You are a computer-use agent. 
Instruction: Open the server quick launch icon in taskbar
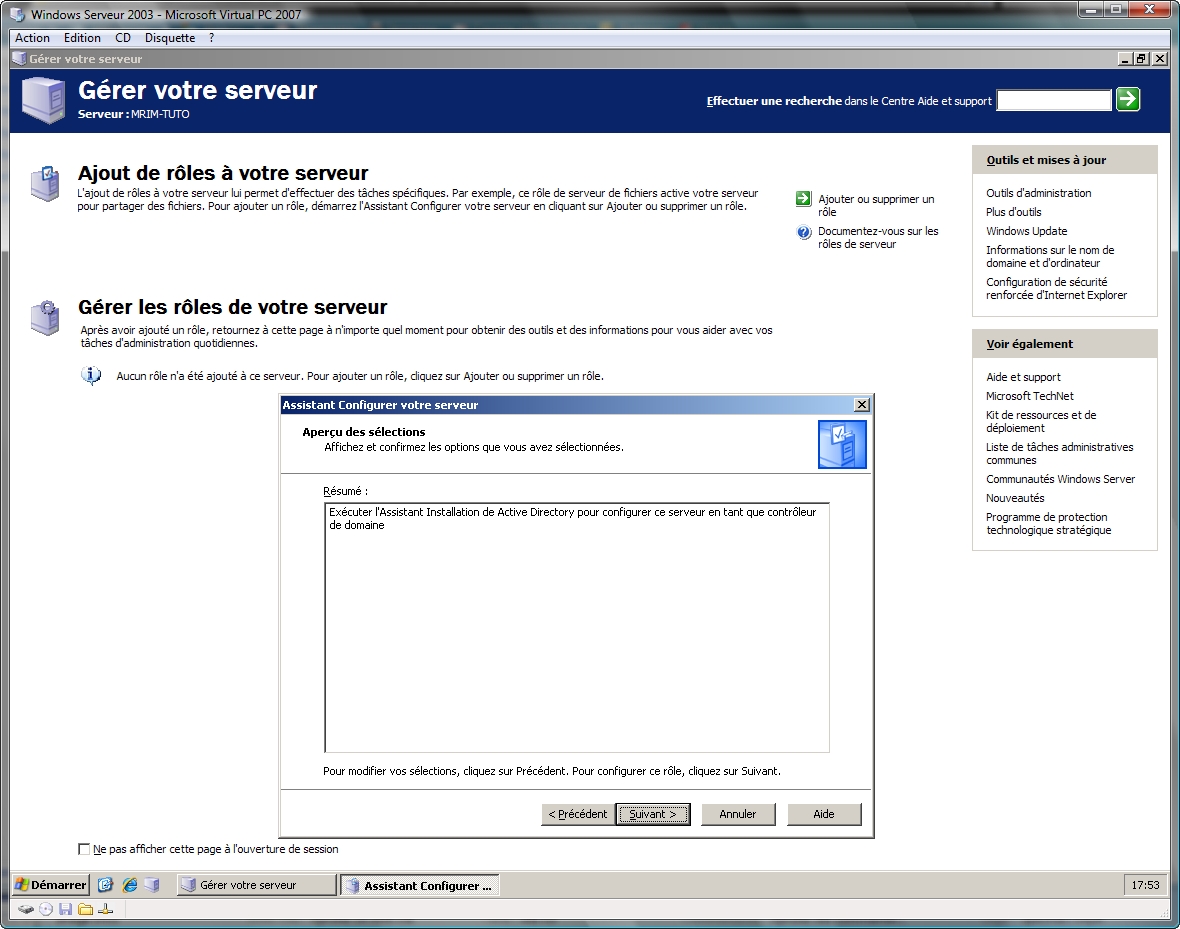click(x=153, y=885)
